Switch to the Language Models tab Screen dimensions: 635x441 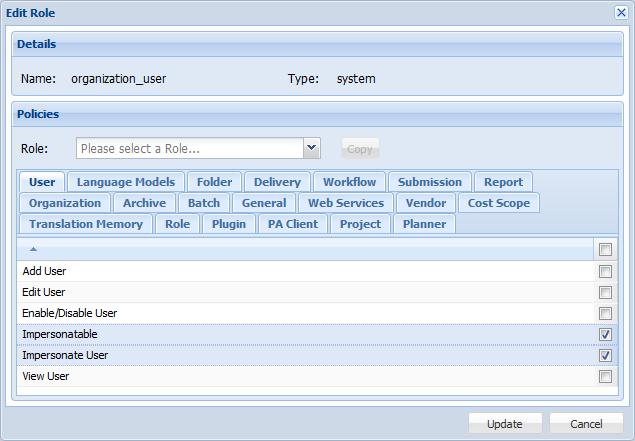(x=126, y=182)
